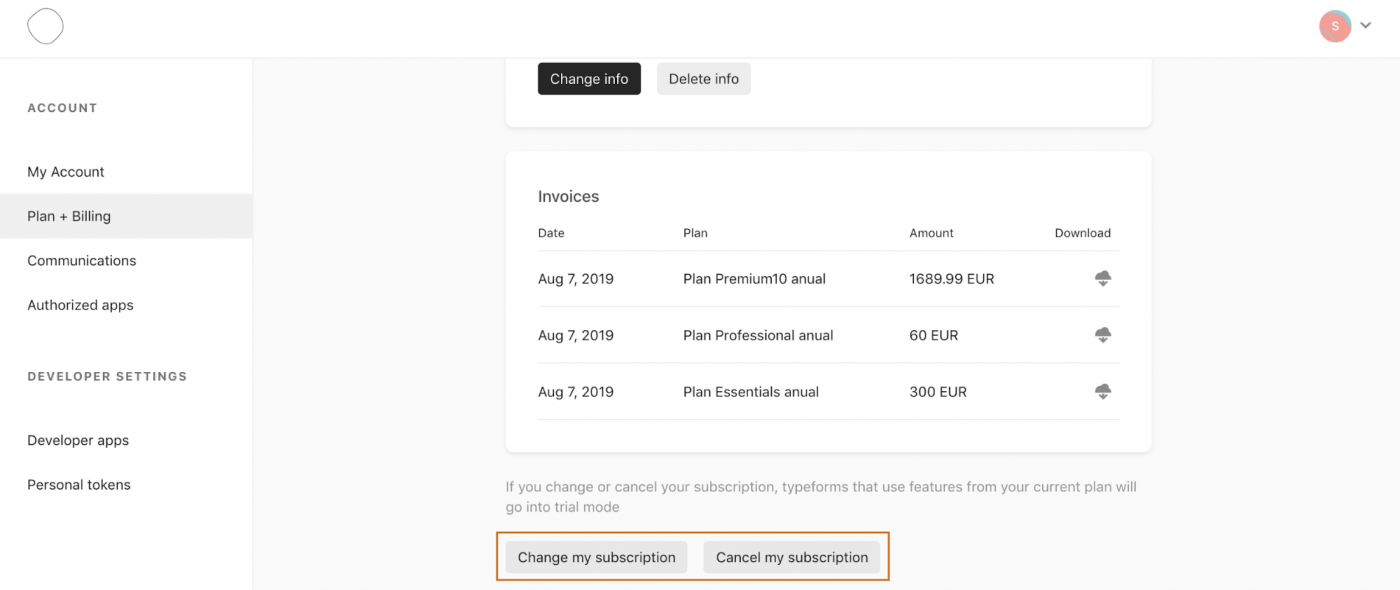Image resolution: width=1400 pixels, height=590 pixels.
Task: Click the 300 EUR amount
Action: 938,392
